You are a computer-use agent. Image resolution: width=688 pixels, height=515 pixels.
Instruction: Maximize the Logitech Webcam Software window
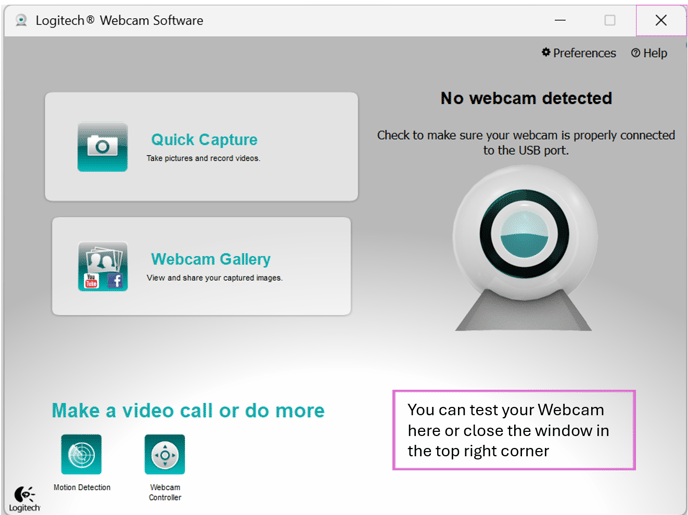[x=610, y=20]
